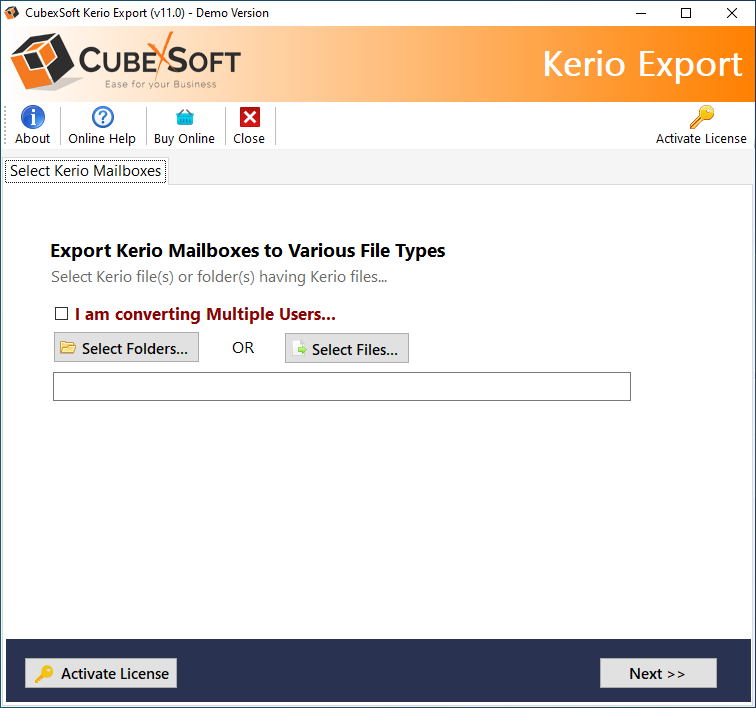Click the Next >> button
The width and height of the screenshot is (756, 708).
pyautogui.click(x=658, y=673)
